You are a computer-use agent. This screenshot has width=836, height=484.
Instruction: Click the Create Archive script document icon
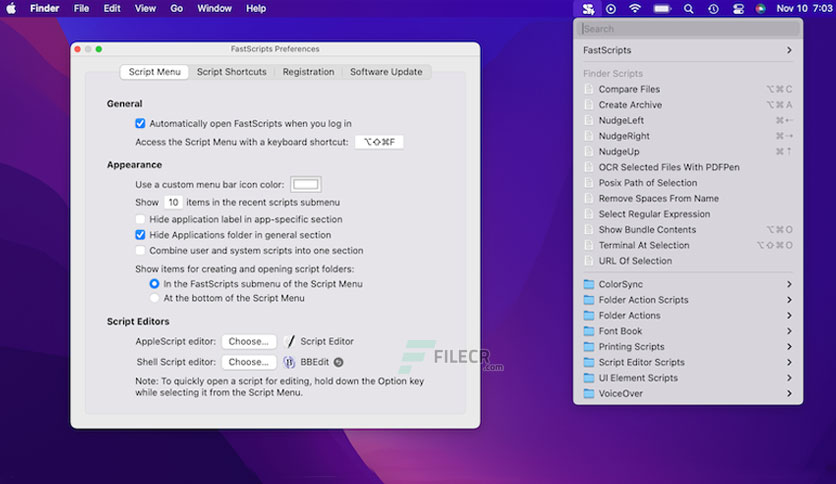(589, 104)
